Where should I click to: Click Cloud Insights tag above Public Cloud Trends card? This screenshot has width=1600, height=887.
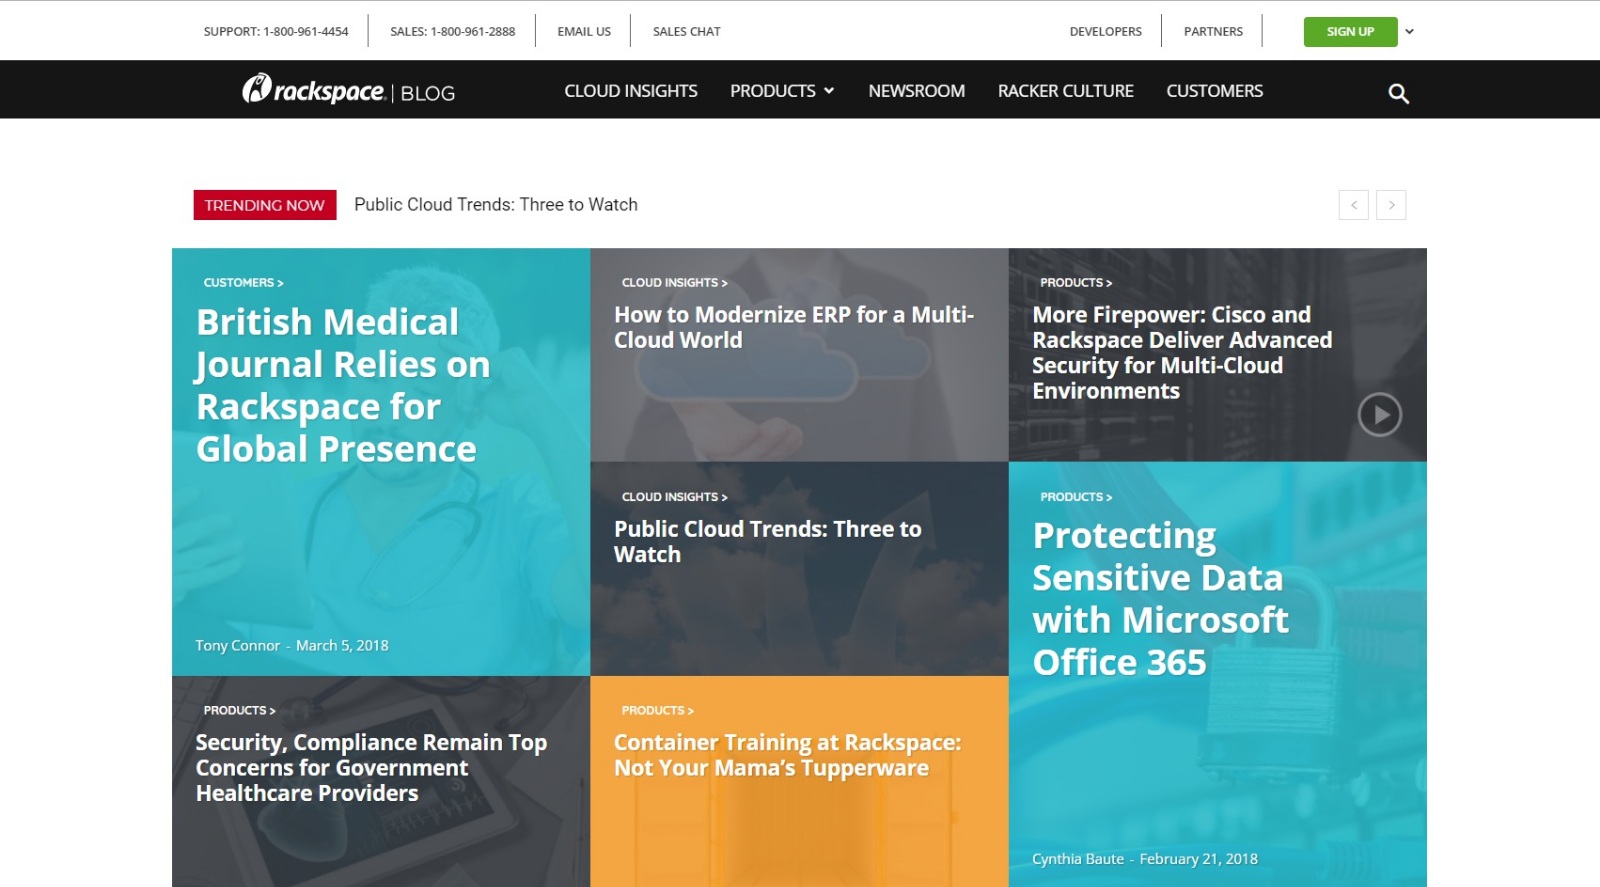click(674, 497)
